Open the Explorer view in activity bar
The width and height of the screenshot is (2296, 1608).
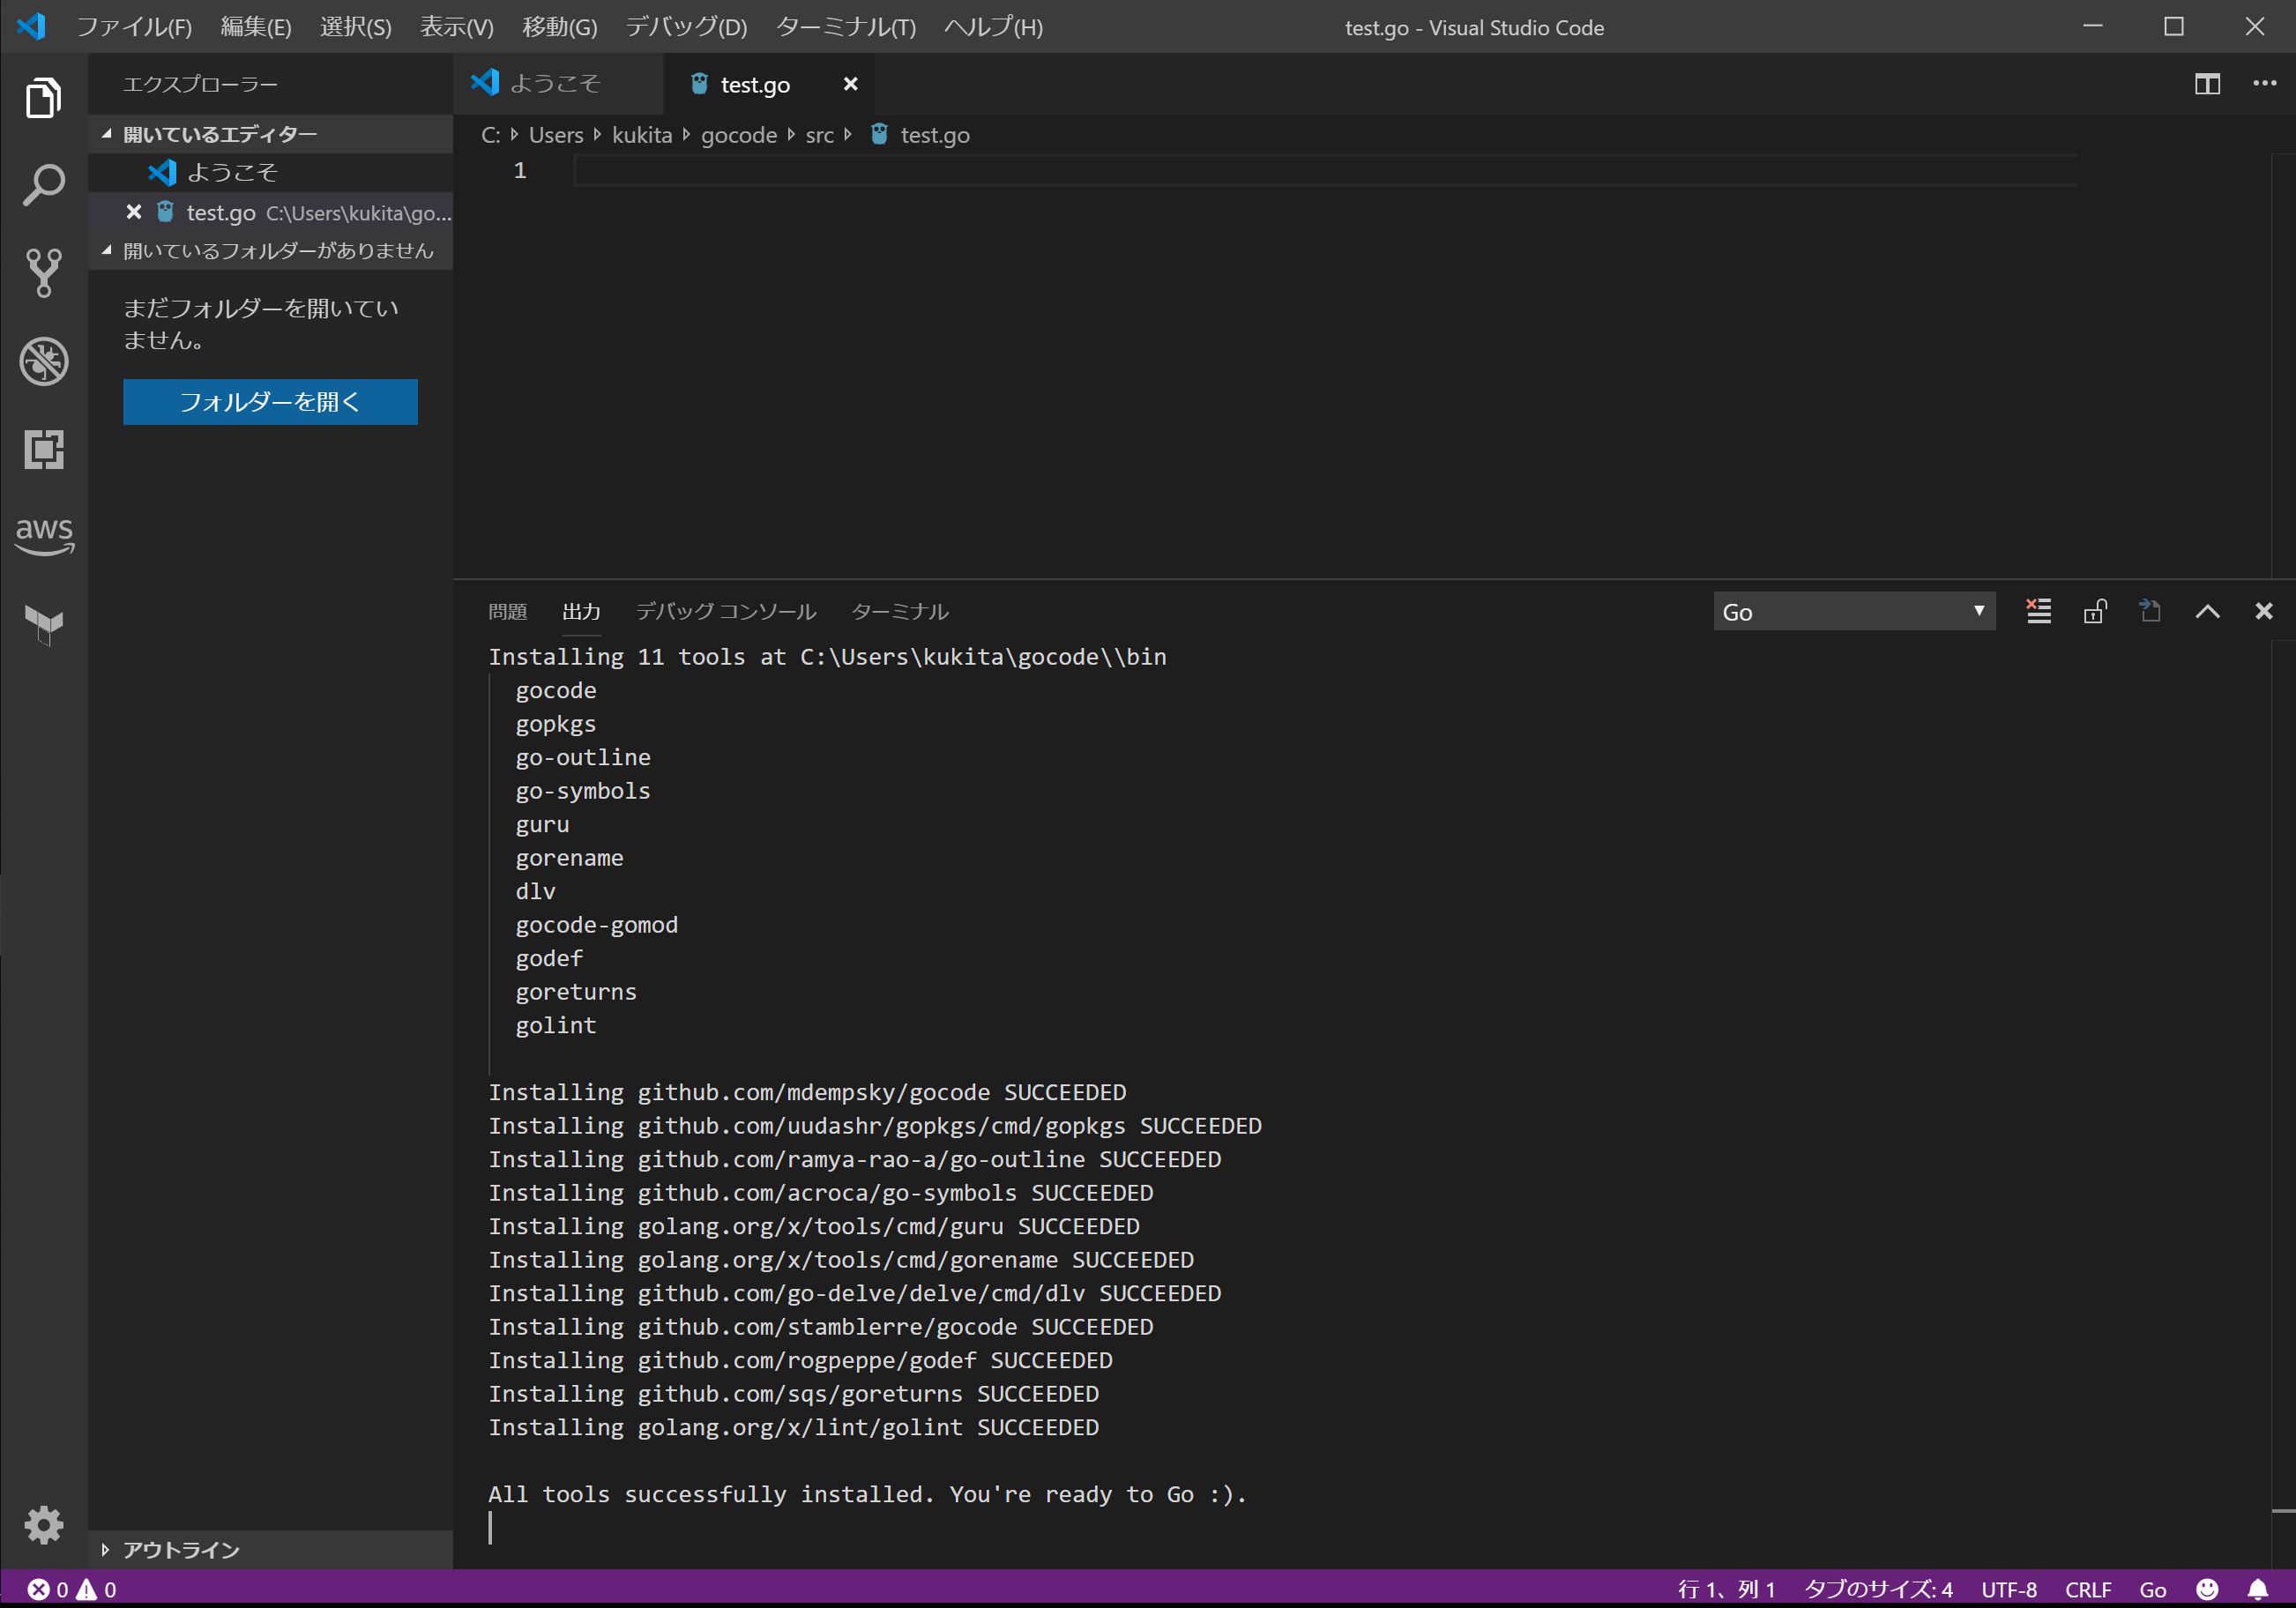coord(43,98)
